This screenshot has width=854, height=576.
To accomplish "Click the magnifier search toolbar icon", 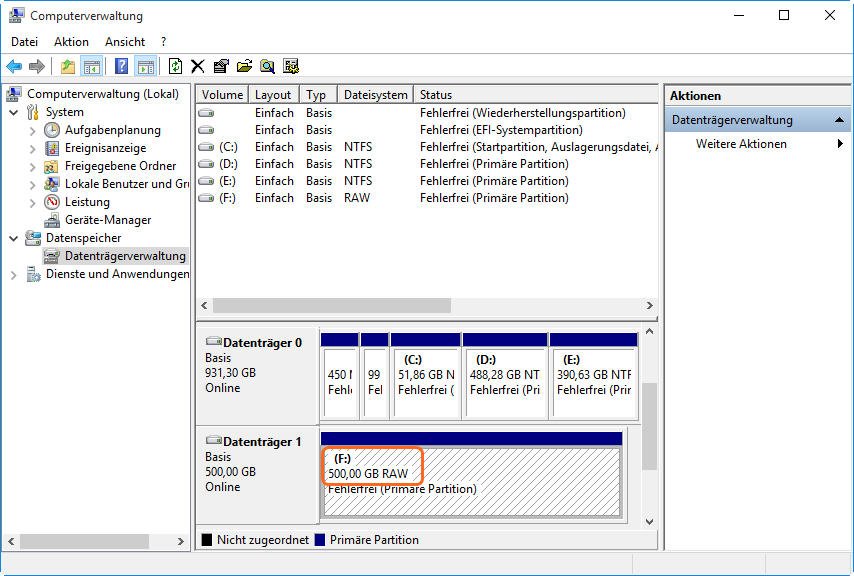I will click(267, 67).
